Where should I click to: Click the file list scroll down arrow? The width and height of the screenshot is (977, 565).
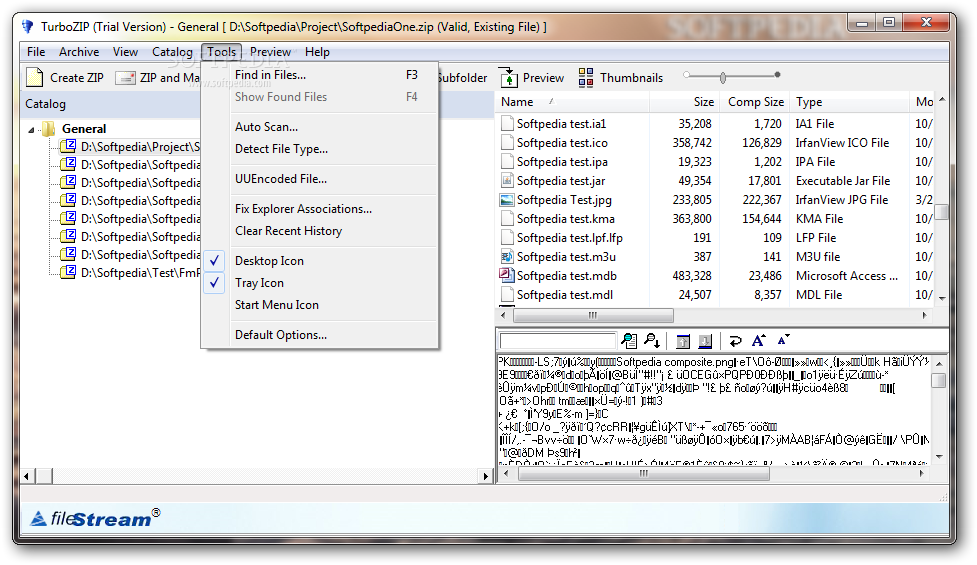click(x=941, y=298)
